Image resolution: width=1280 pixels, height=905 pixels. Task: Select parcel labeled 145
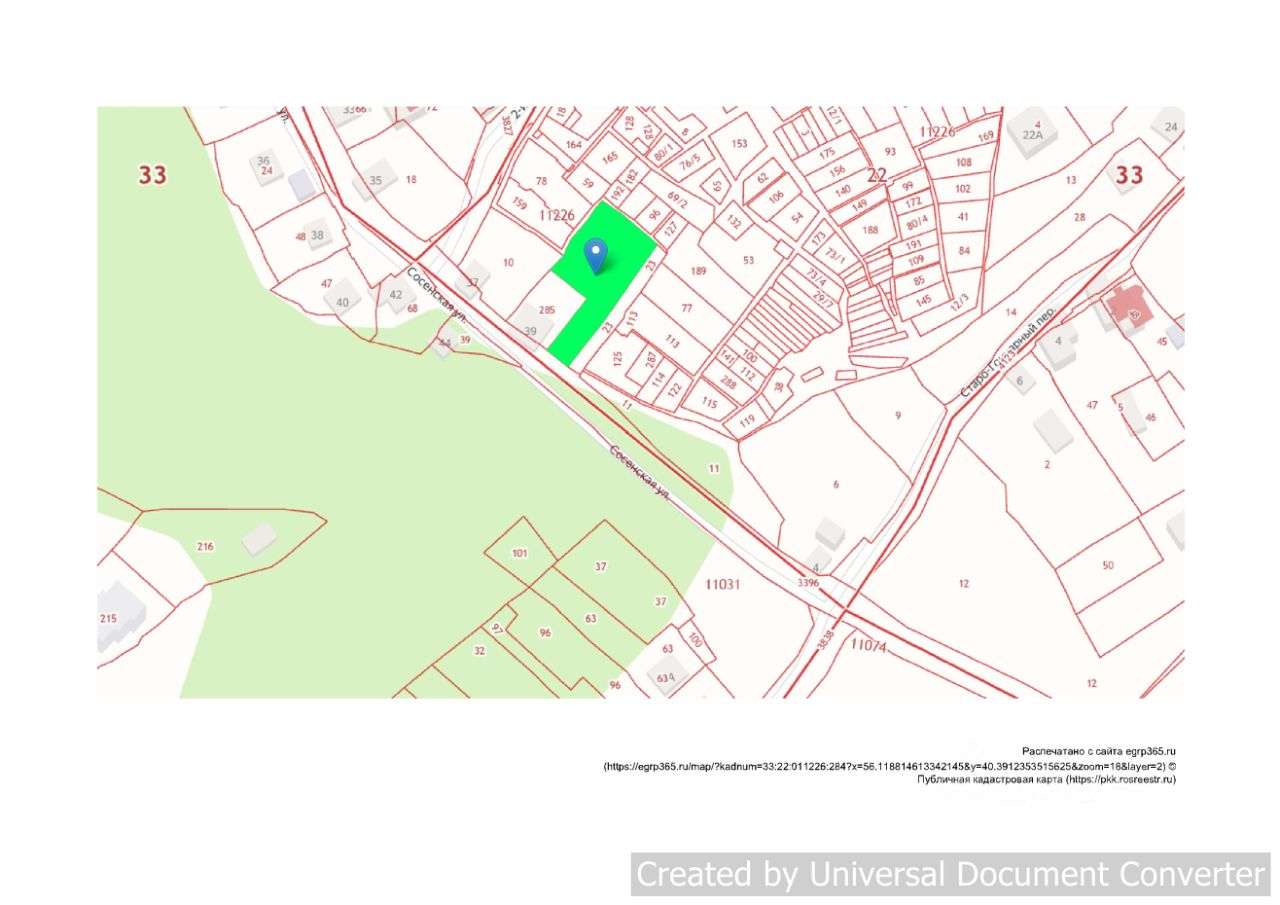(x=923, y=299)
